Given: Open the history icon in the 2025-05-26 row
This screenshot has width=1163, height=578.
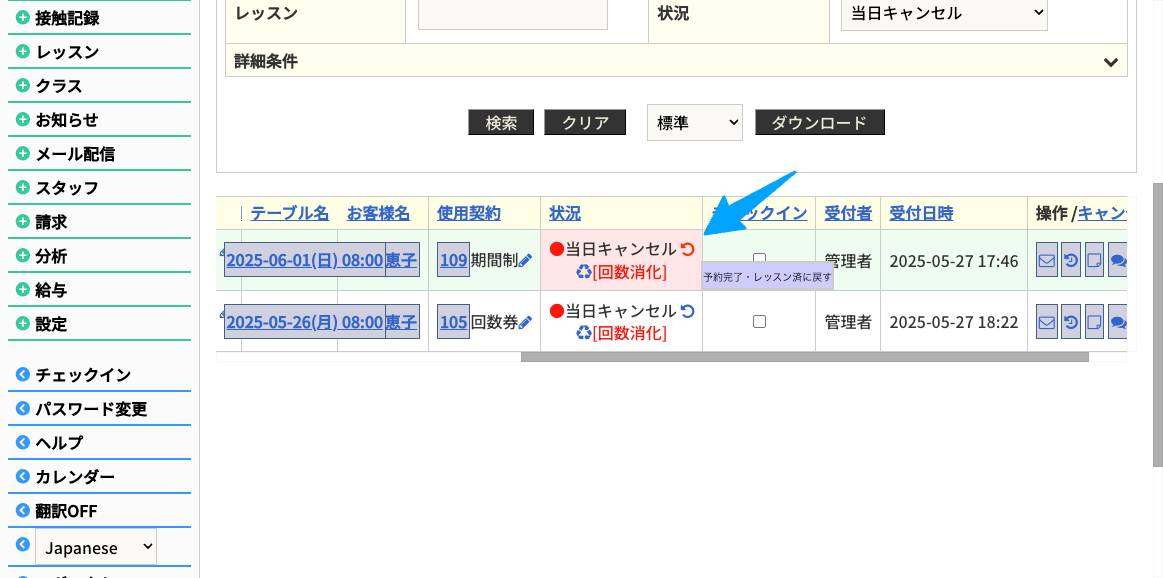Looking at the screenshot, I should point(1070,322).
